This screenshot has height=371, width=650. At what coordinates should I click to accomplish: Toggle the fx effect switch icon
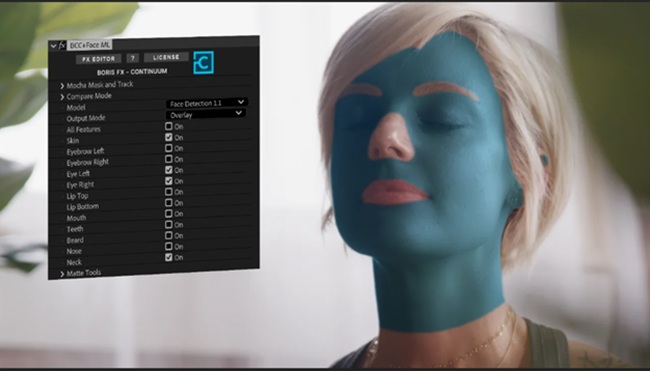62,45
